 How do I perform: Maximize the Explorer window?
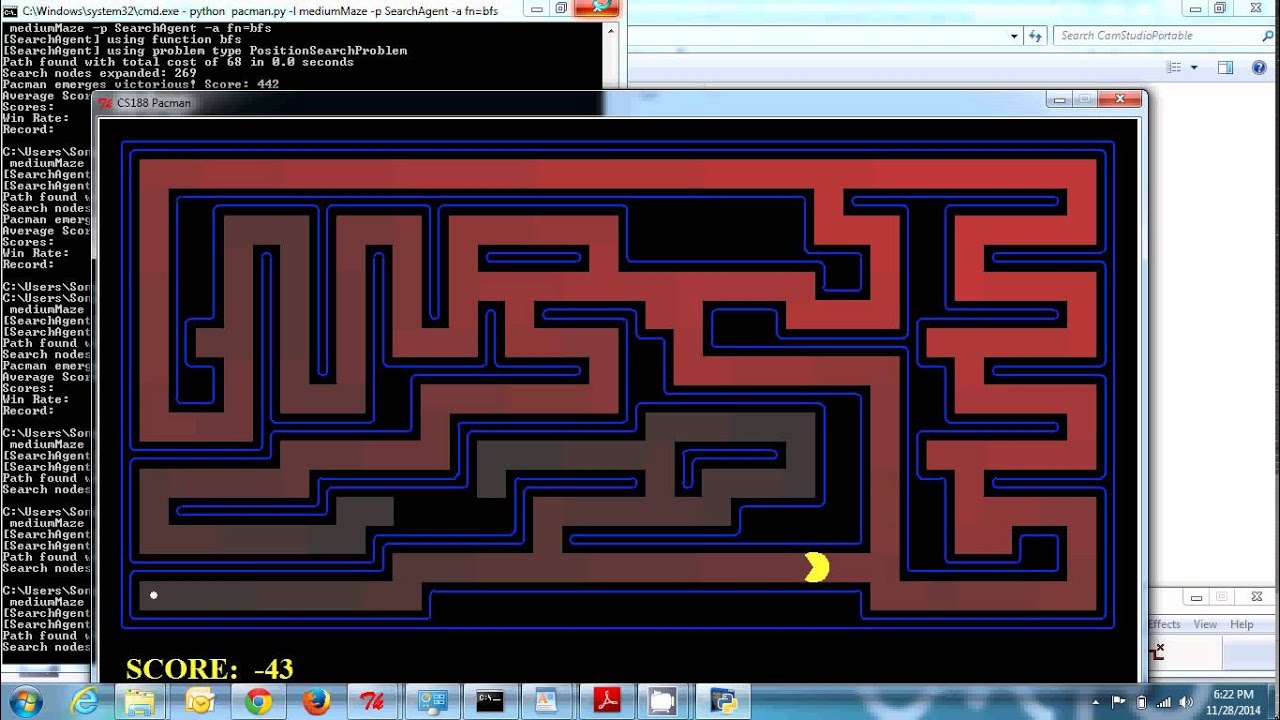(1220, 7)
